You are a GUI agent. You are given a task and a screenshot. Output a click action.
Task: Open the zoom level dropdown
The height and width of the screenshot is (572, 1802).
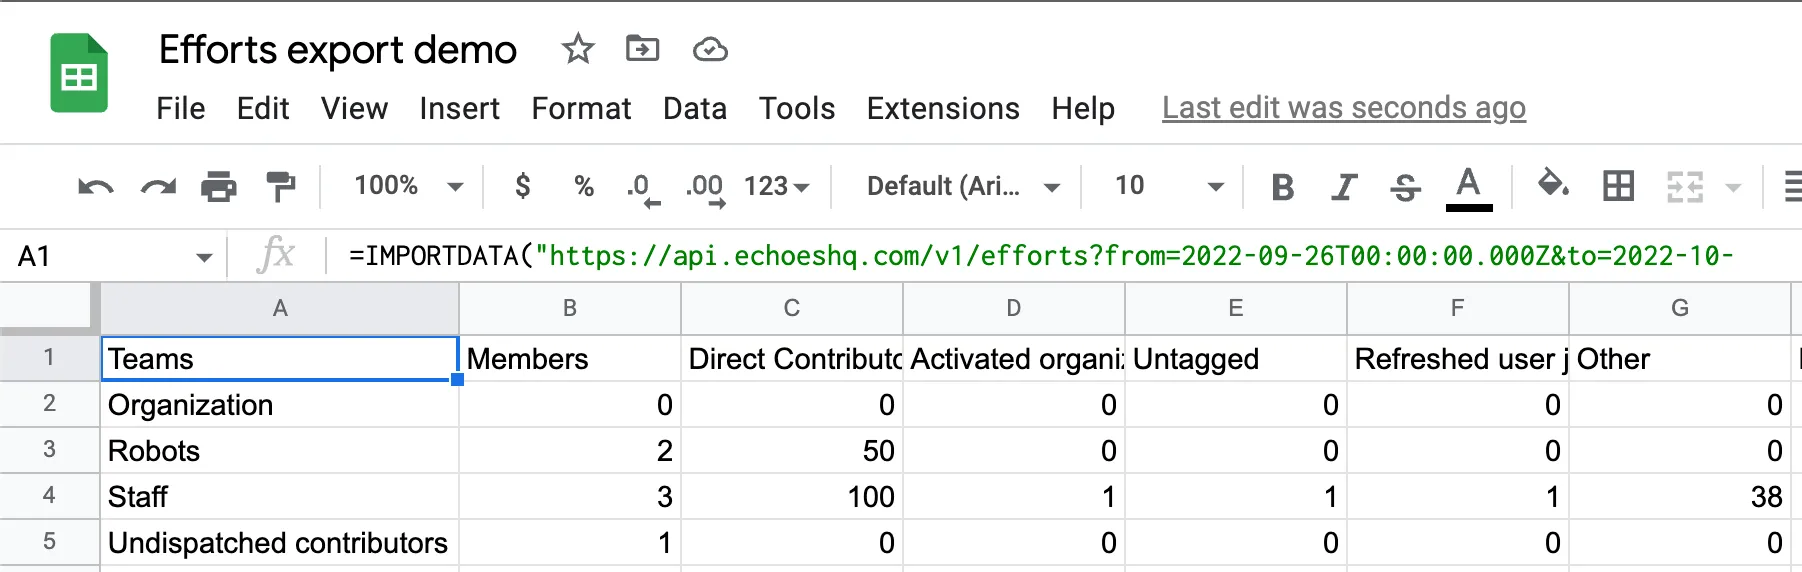tap(409, 186)
